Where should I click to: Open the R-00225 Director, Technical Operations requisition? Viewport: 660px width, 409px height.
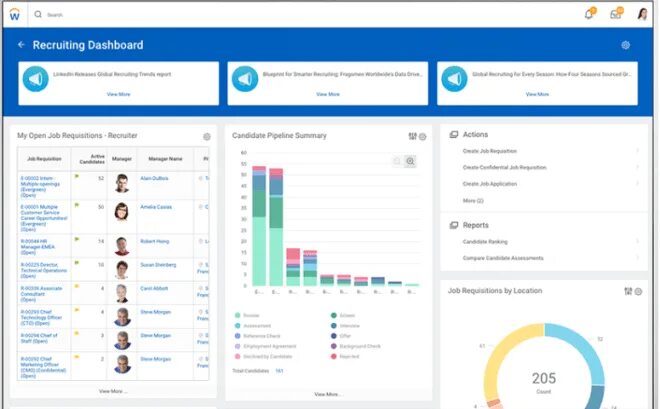pyautogui.click(x=44, y=271)
